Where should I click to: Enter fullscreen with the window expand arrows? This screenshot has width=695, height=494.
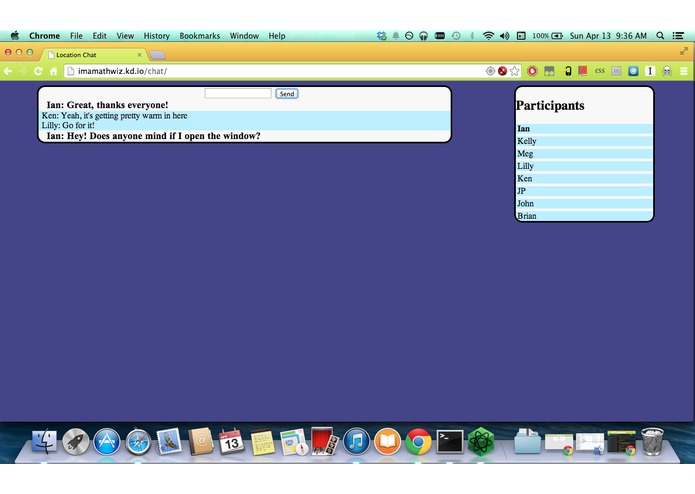click(683, 52)
